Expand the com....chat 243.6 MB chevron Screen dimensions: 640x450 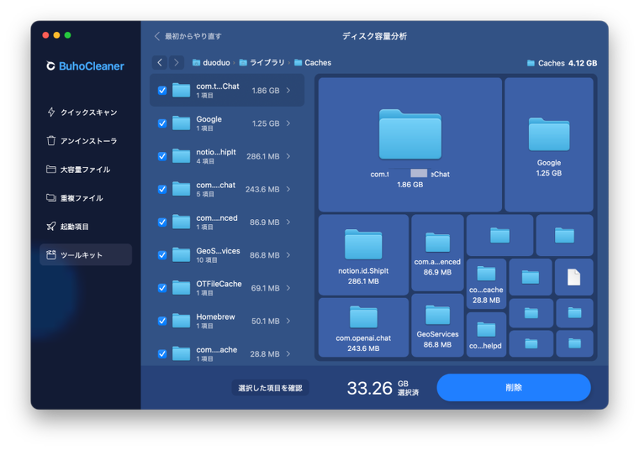[x=289, y=189]
